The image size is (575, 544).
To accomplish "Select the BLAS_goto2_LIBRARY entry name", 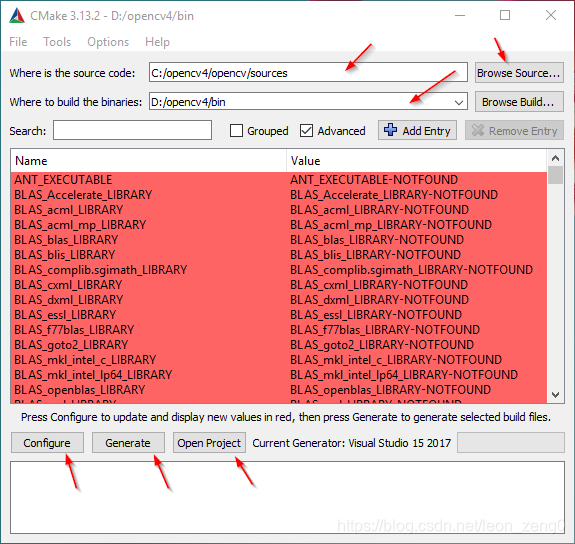I will click(x=71, y=345).
